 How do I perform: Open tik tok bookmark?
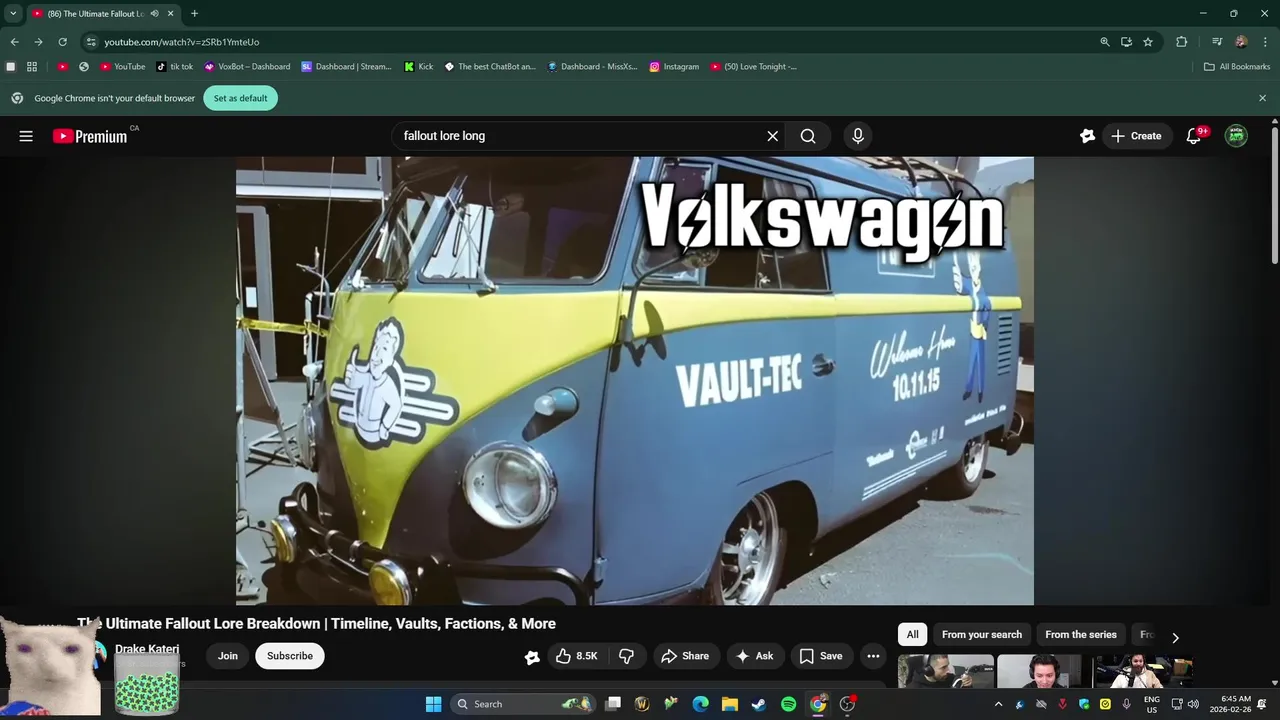tap(175, 67)
